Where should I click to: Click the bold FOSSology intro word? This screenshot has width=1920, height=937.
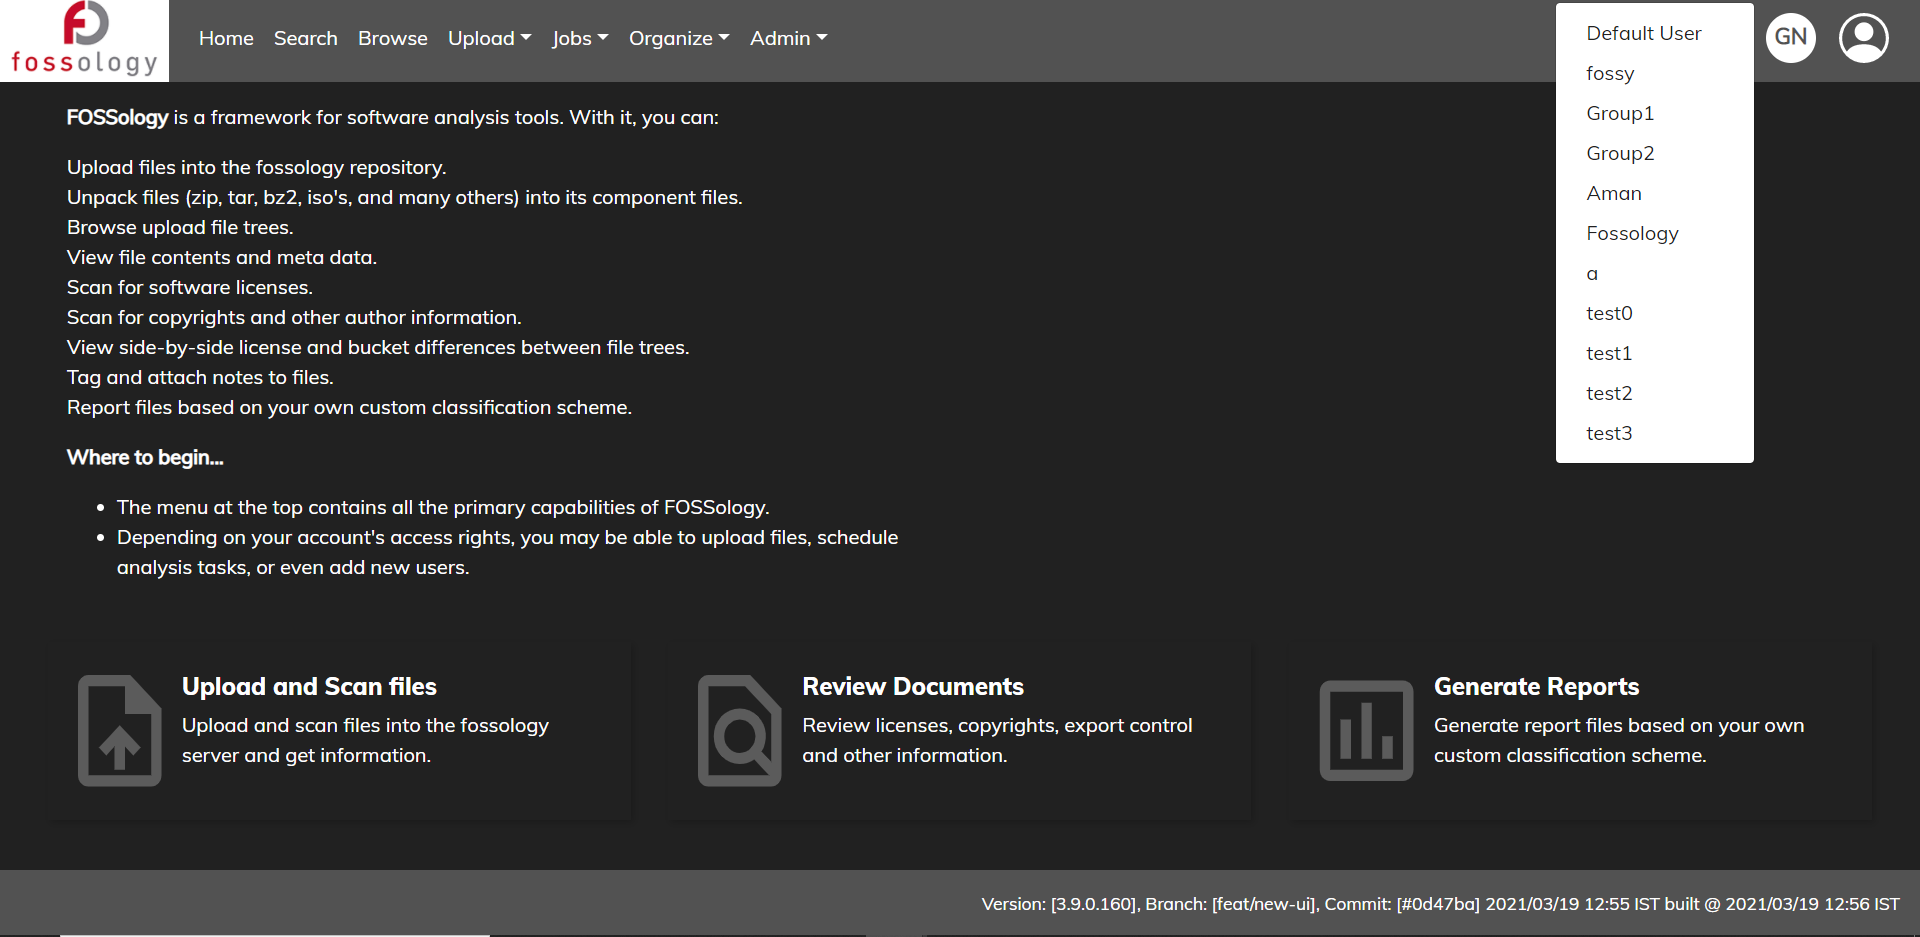[x=117, y=117]
